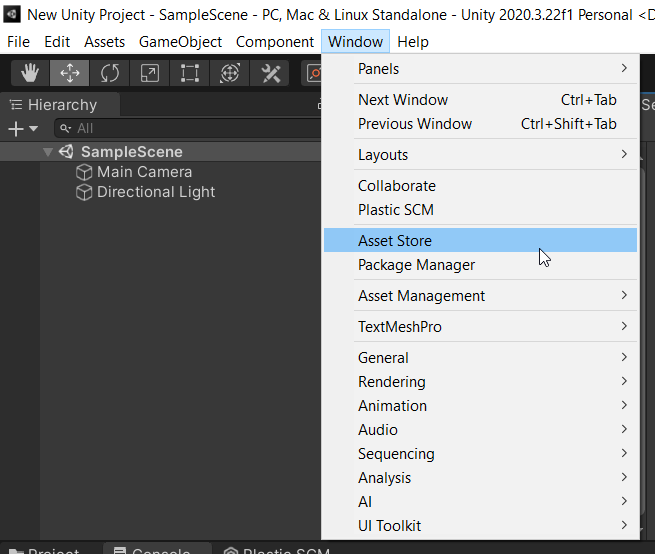Open the Assets menu
This screenshot has height=554, width=655.
pos(104,42)
